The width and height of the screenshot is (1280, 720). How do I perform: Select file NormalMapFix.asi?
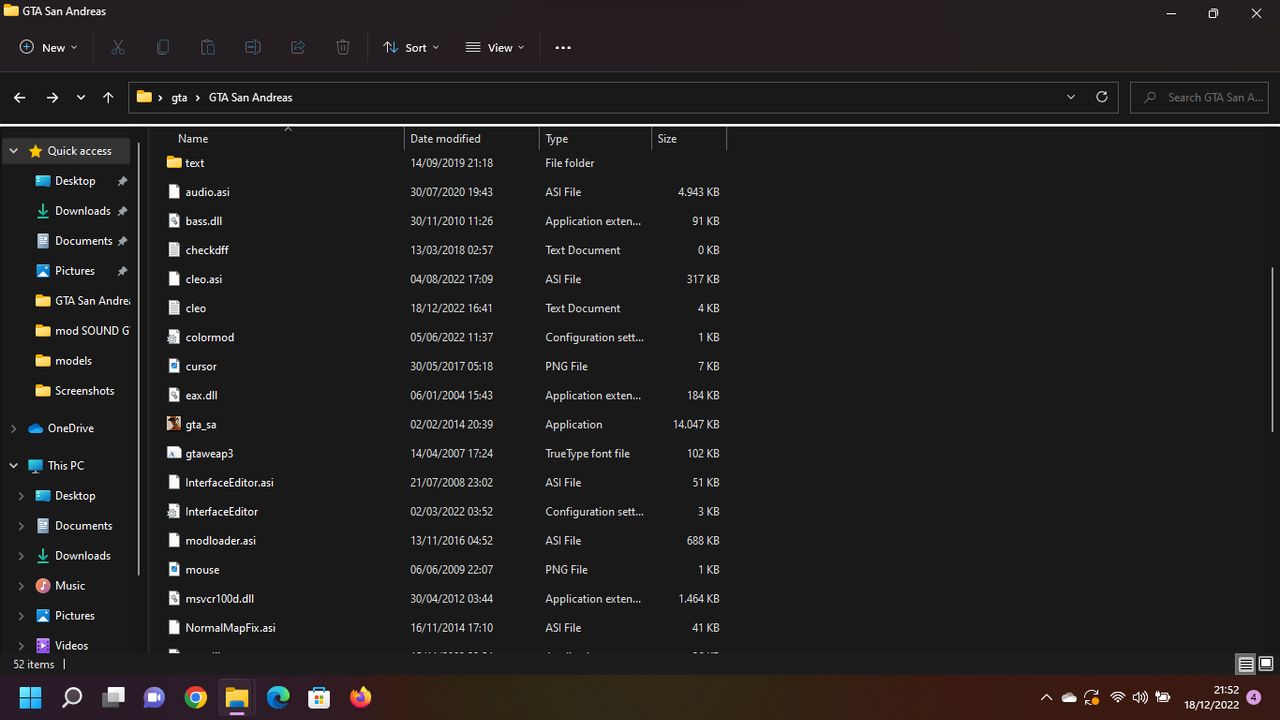445,628
